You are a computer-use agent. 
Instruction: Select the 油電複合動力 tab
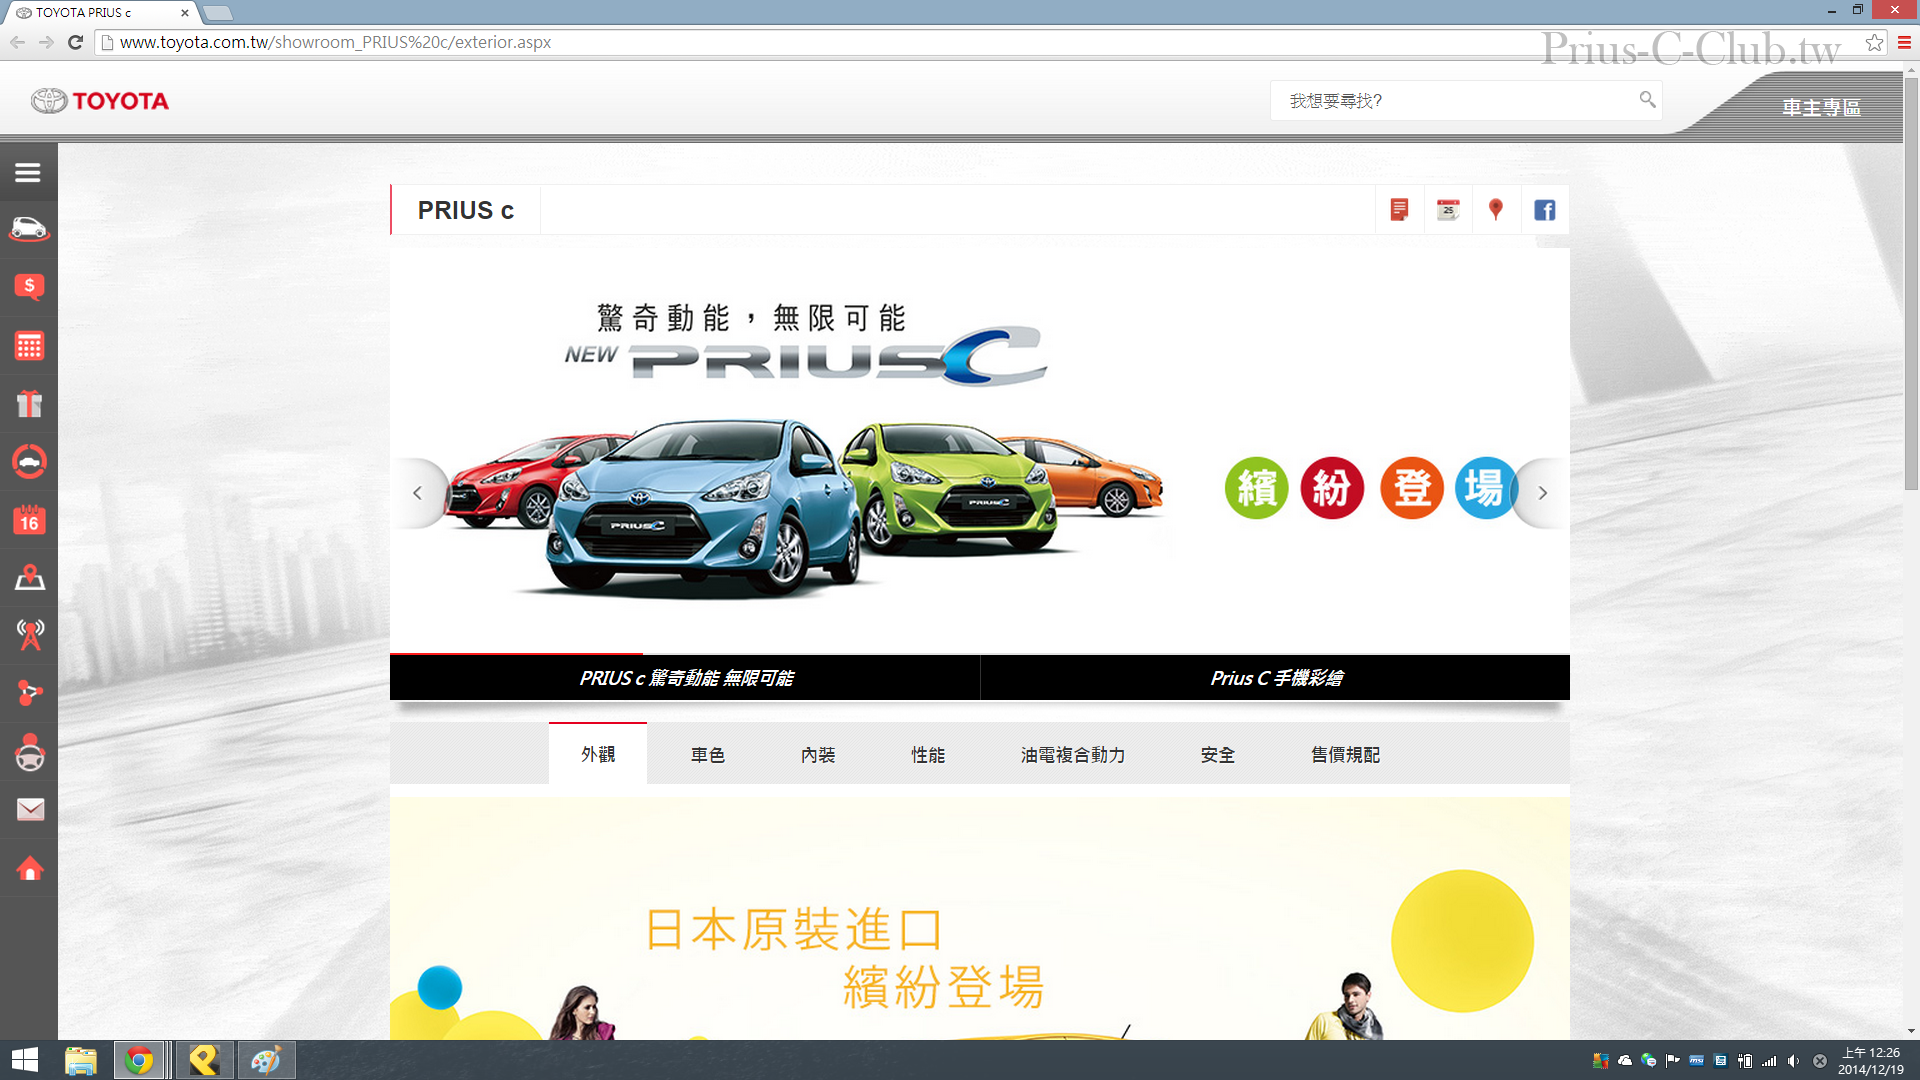[1073, 755]
